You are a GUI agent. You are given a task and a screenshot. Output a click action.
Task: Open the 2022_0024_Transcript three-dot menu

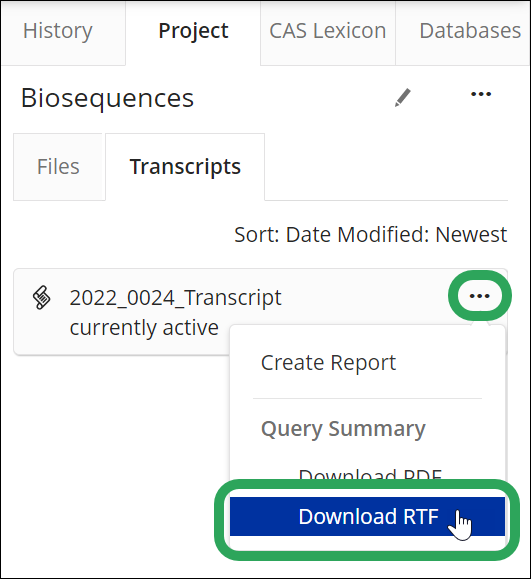480,296
